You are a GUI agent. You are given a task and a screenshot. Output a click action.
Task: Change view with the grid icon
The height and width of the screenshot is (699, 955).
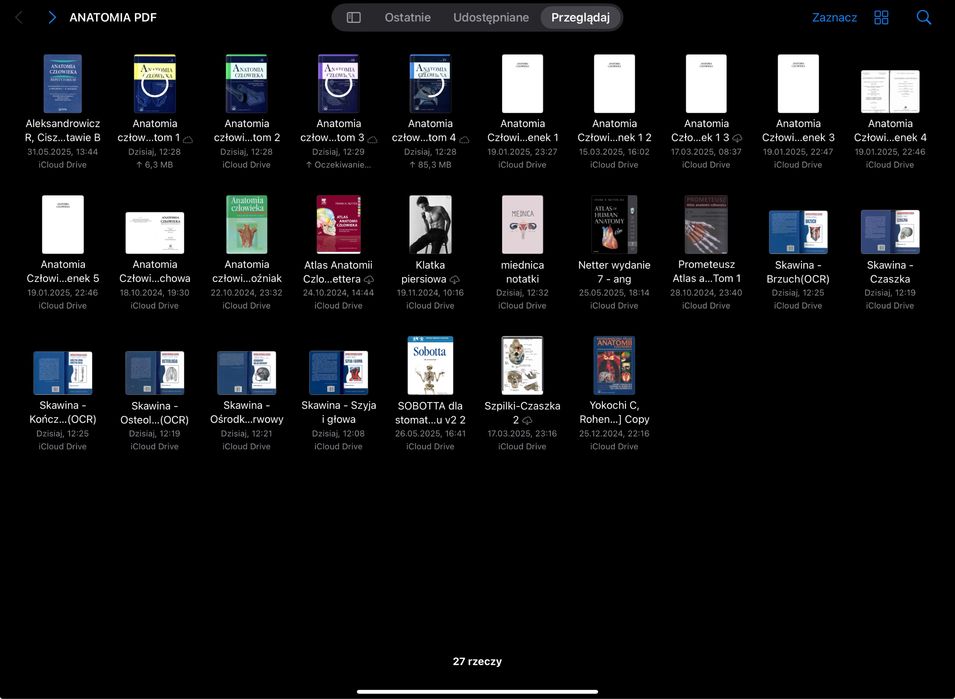[x=881, y=18]
